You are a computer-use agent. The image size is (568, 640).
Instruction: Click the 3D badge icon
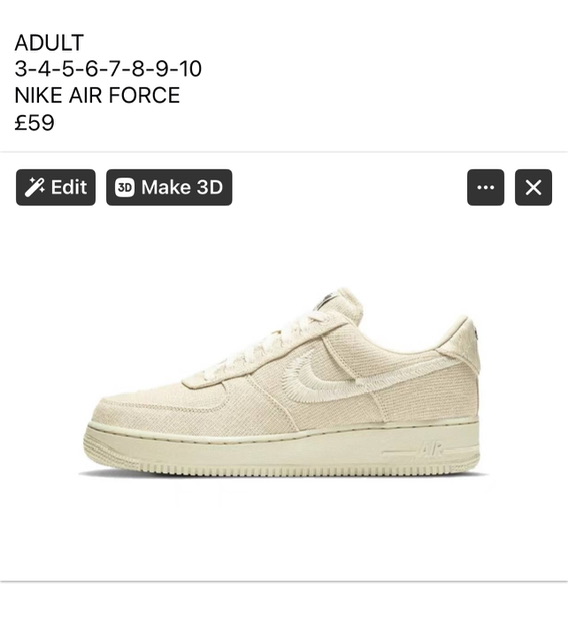[124, 187]
